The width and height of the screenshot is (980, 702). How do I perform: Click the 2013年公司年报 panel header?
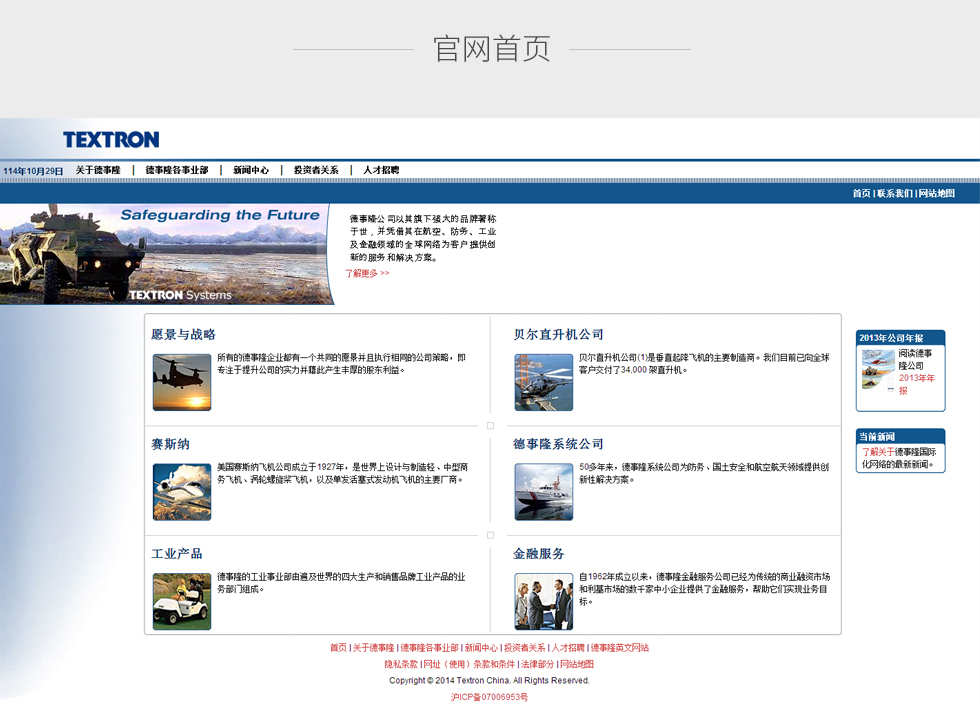pyautogui.click(x=900, y=338)
